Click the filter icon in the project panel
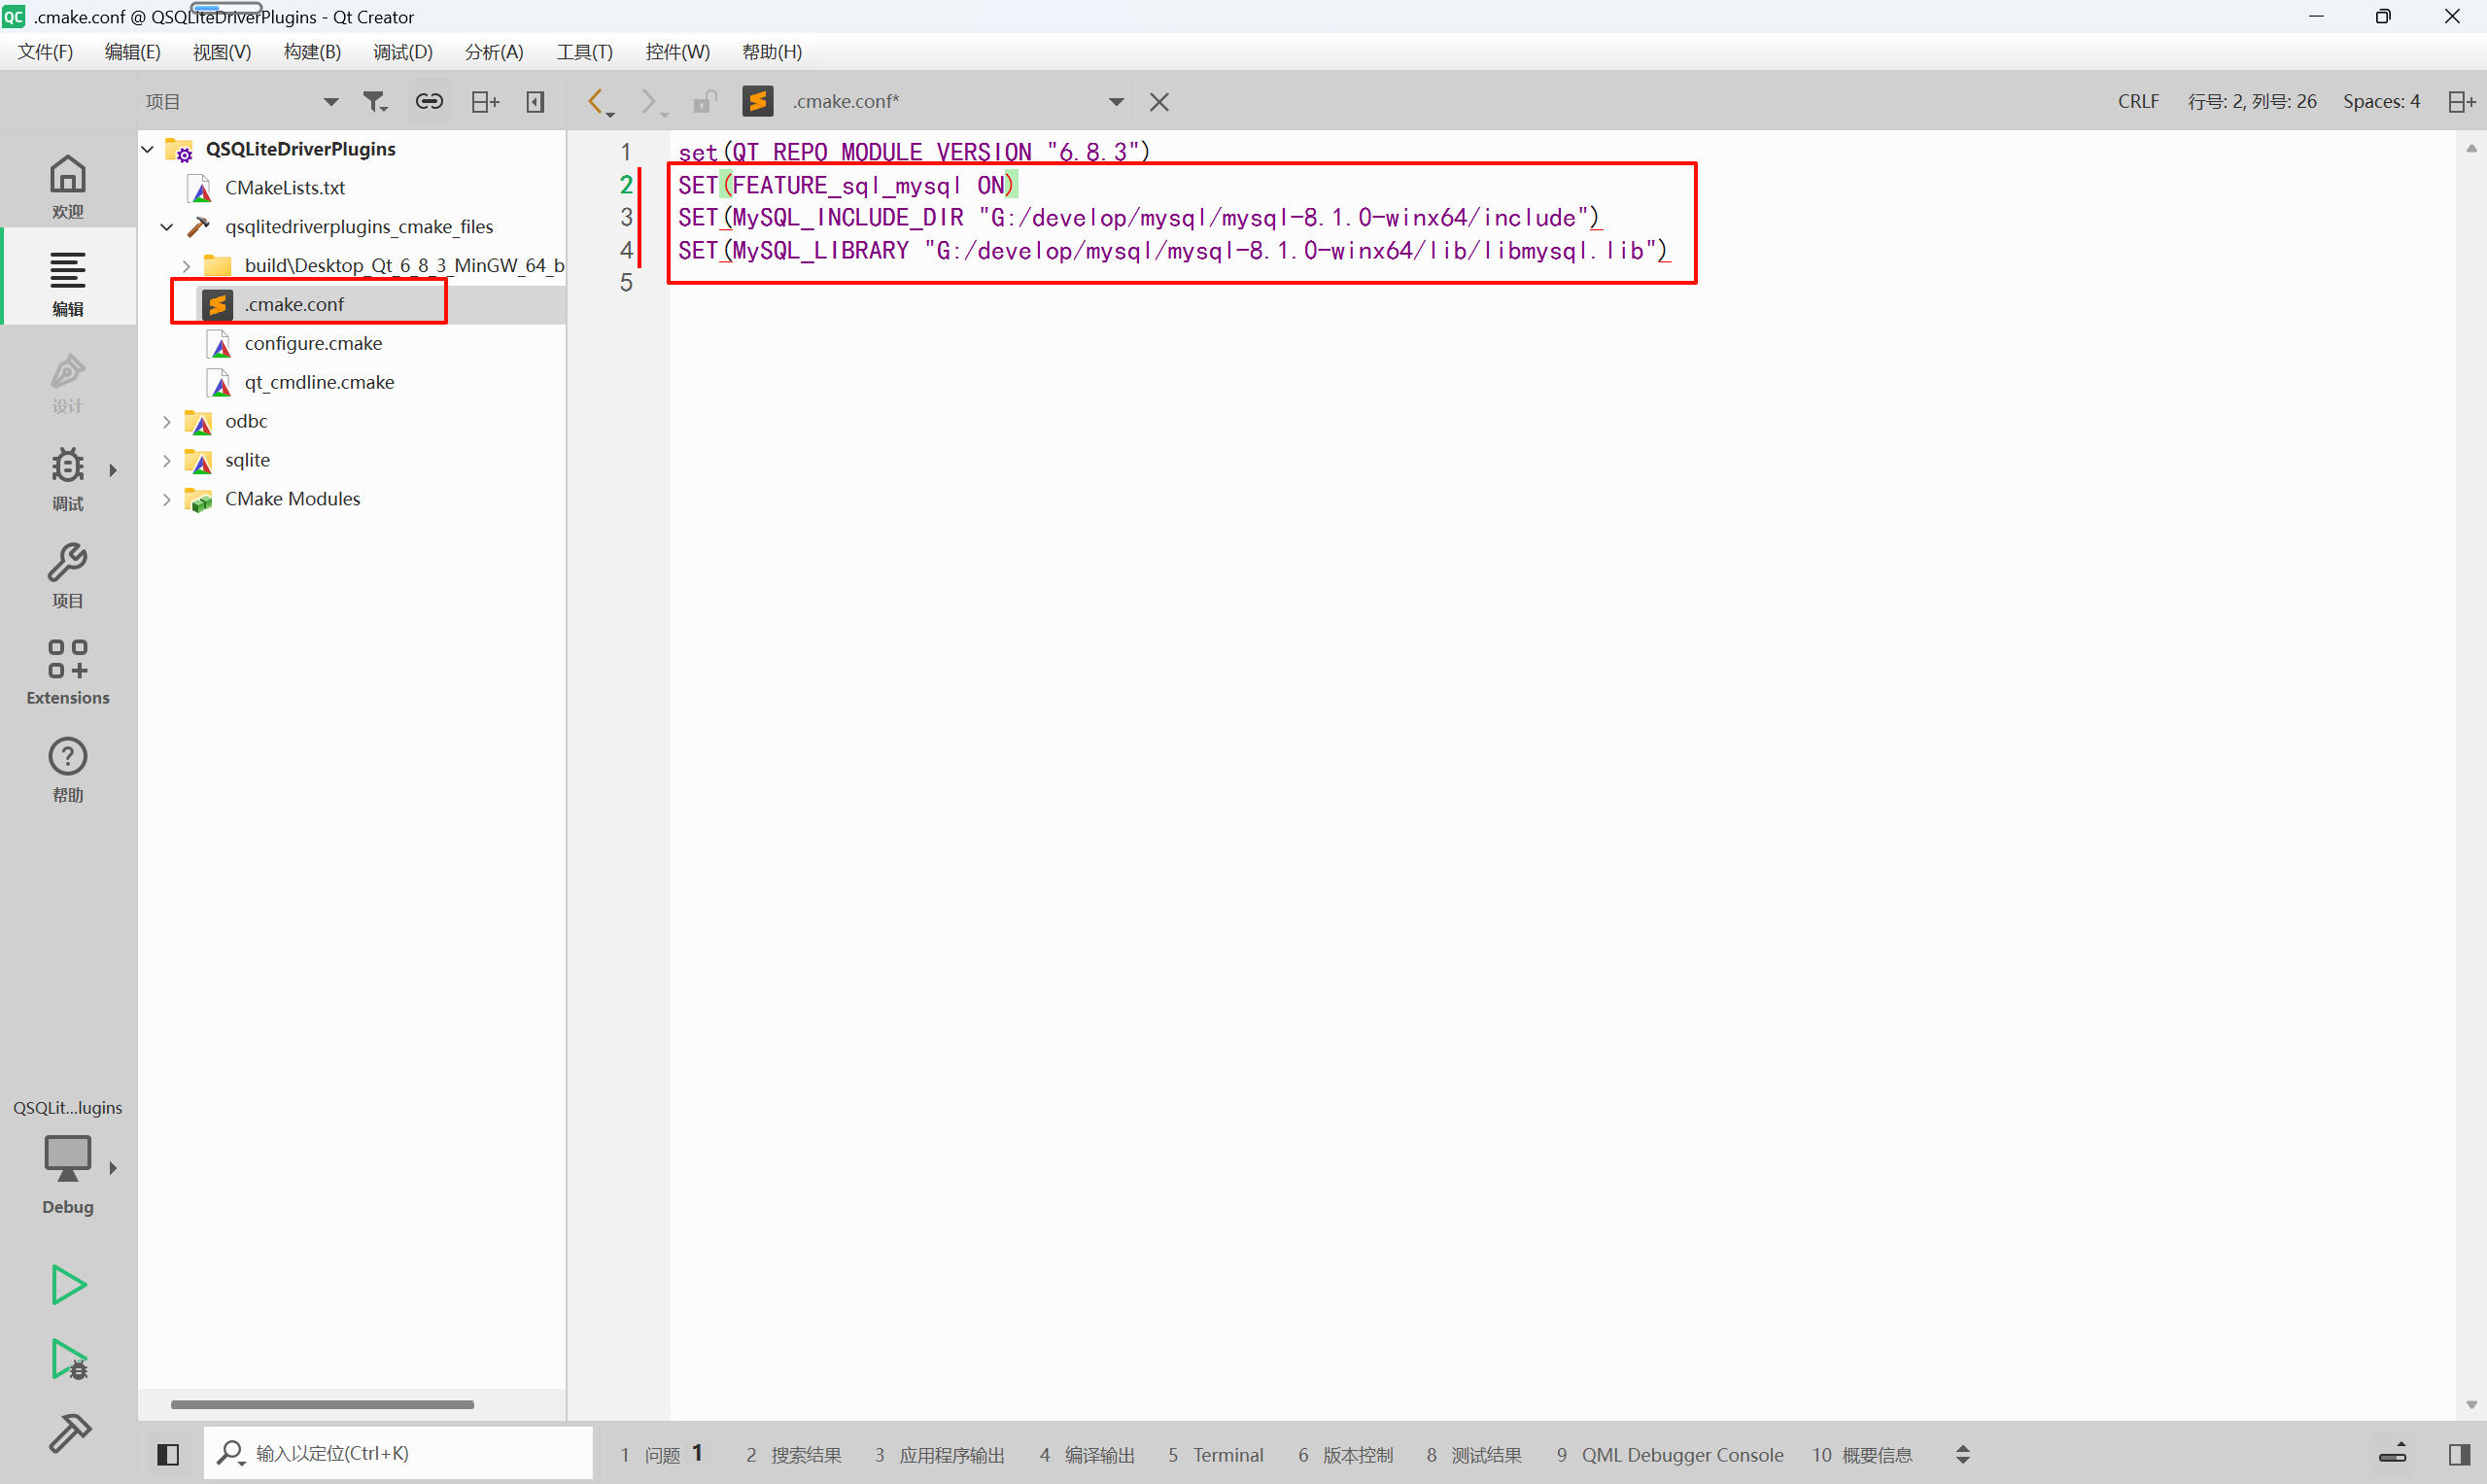Viewport: 2487px width, 1484px height. coord(374,101)
